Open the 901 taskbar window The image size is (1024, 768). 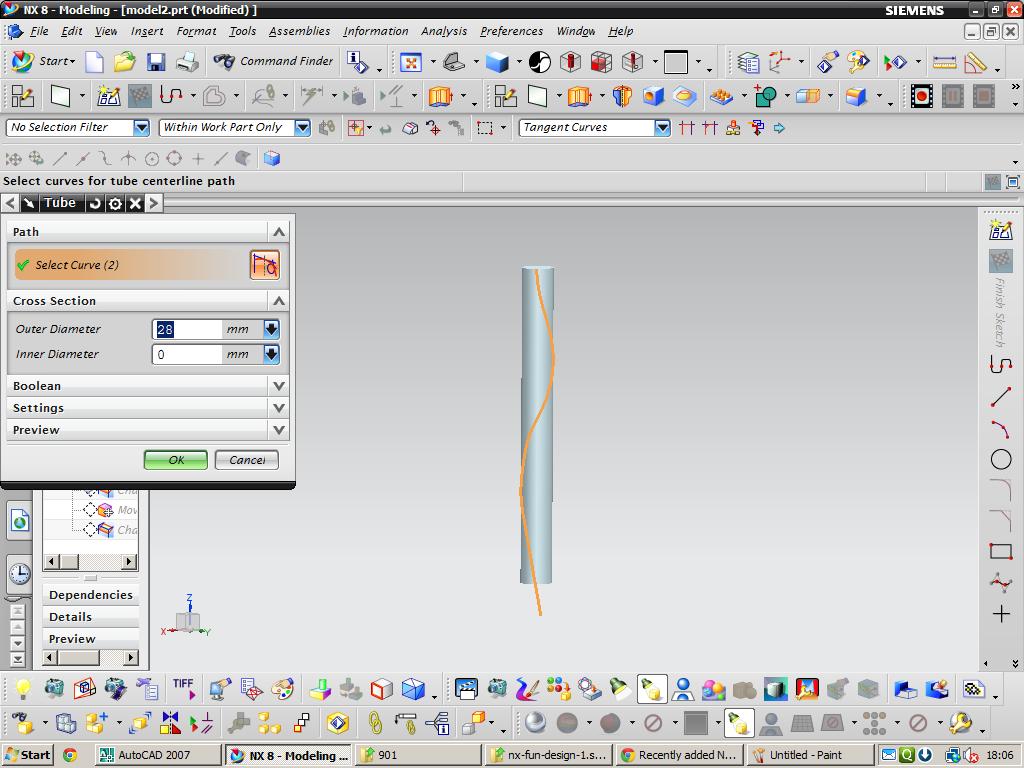point(418,755)
